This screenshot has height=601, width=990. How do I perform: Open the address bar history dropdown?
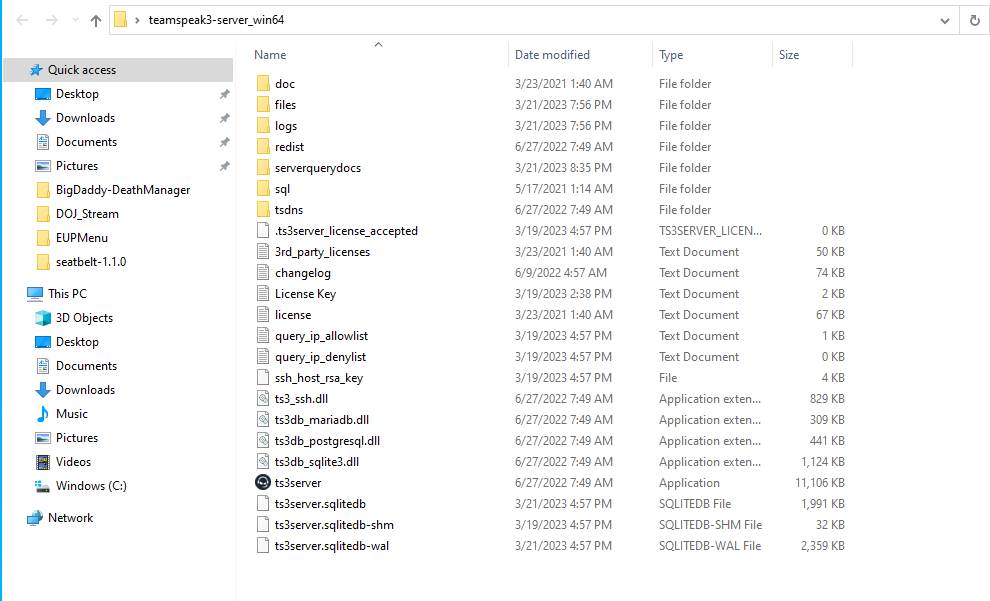(x=945, y=20)
